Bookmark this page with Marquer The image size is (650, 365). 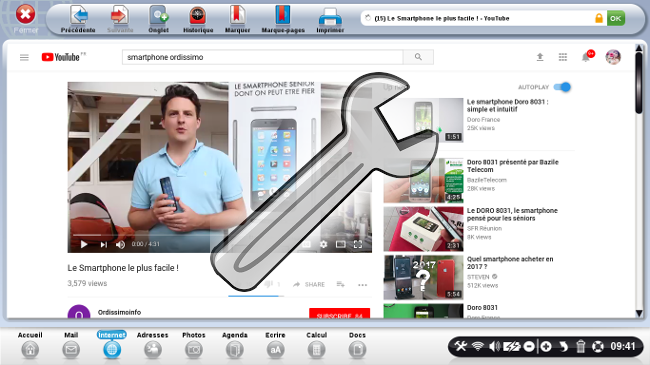click(x=237, y=19)
